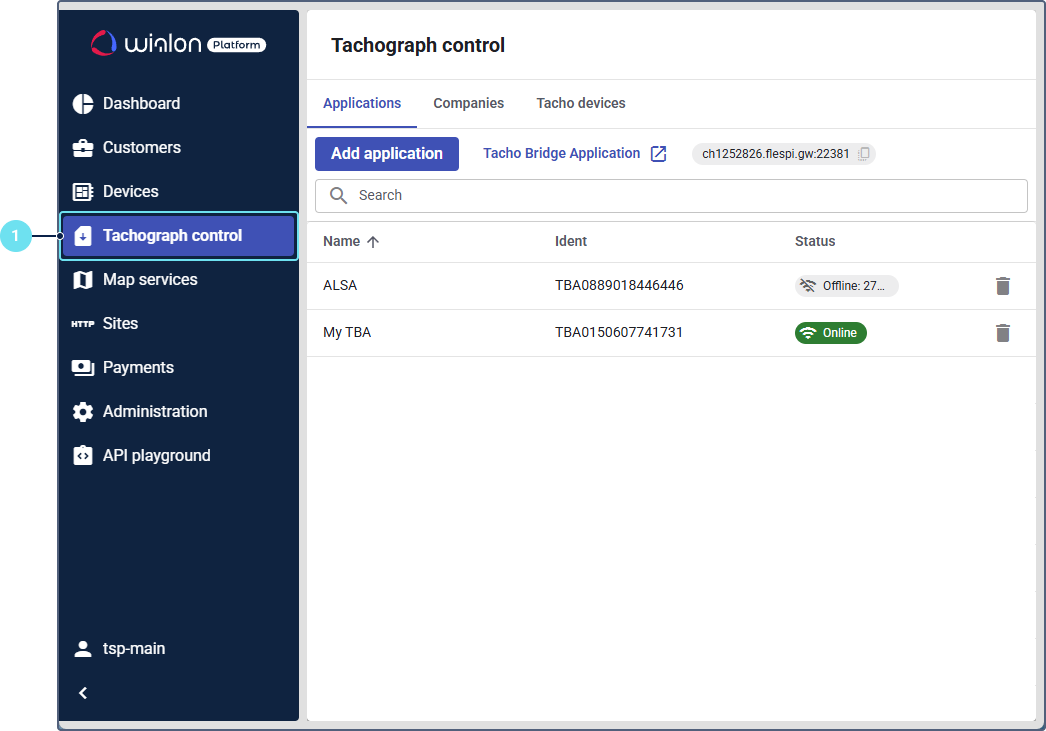Click the Administration gear icon

[83, 412]
